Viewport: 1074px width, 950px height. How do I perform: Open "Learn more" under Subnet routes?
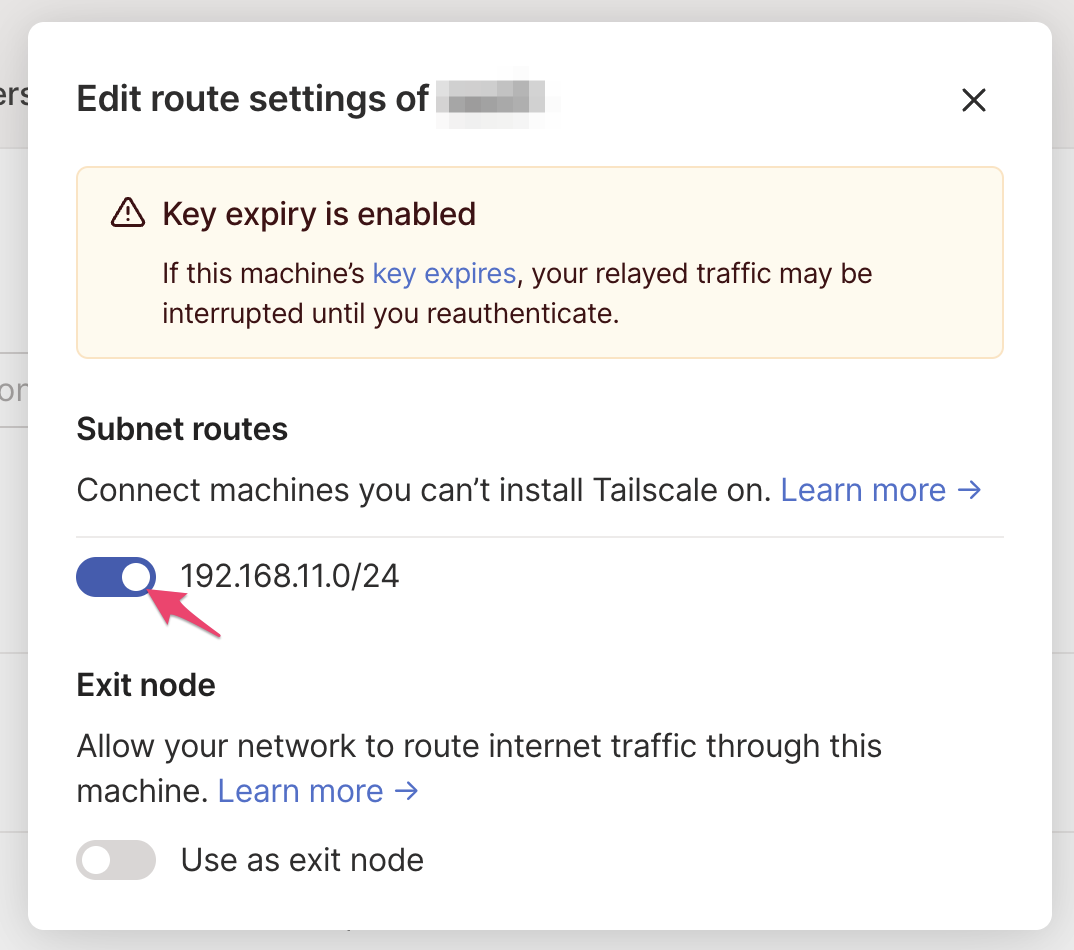click(x=862, y=490)
